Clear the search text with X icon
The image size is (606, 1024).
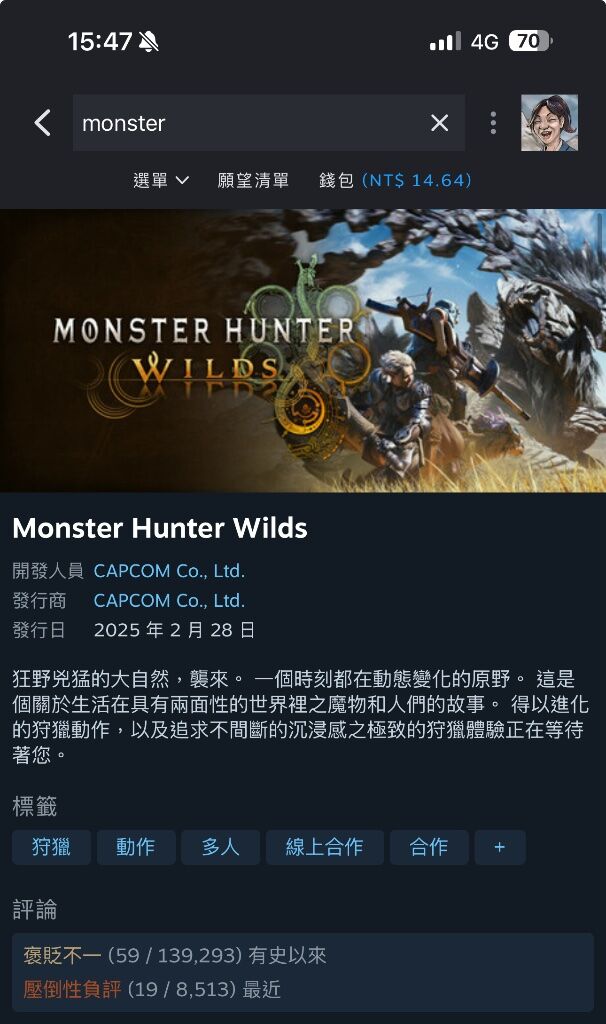pyautogui.click(x=439, y=123)
